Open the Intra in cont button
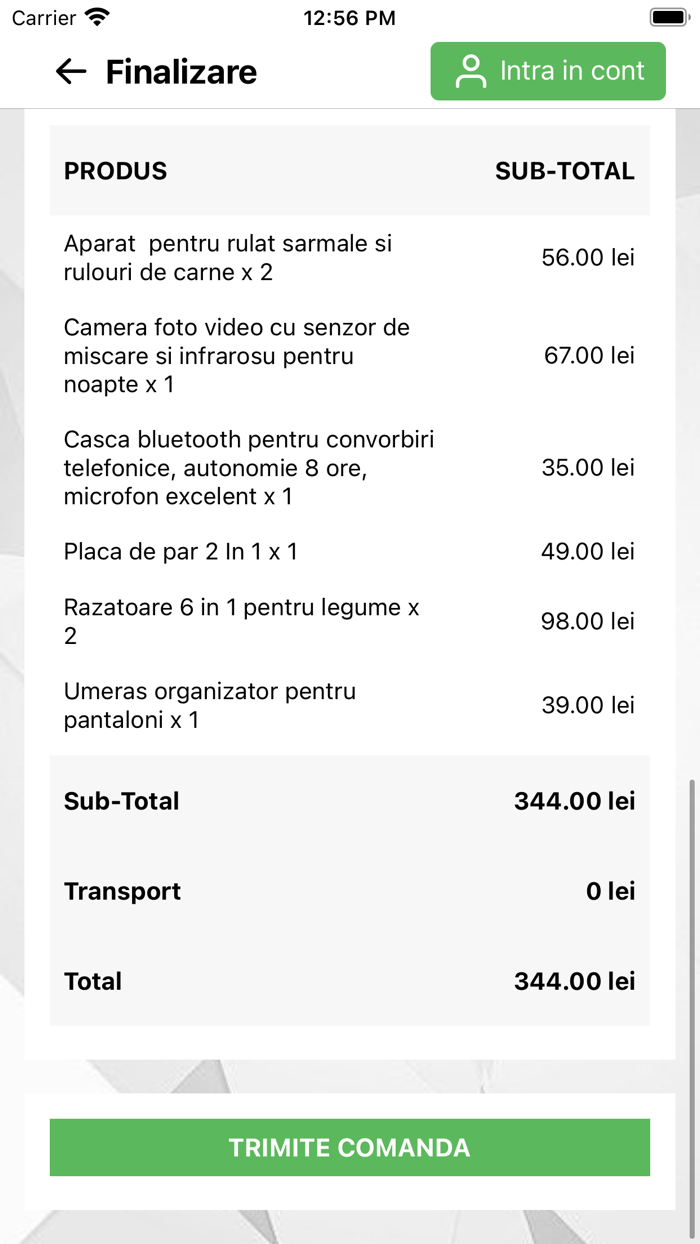The height and width of the screenshot is (1244, 700). point(548,71)
